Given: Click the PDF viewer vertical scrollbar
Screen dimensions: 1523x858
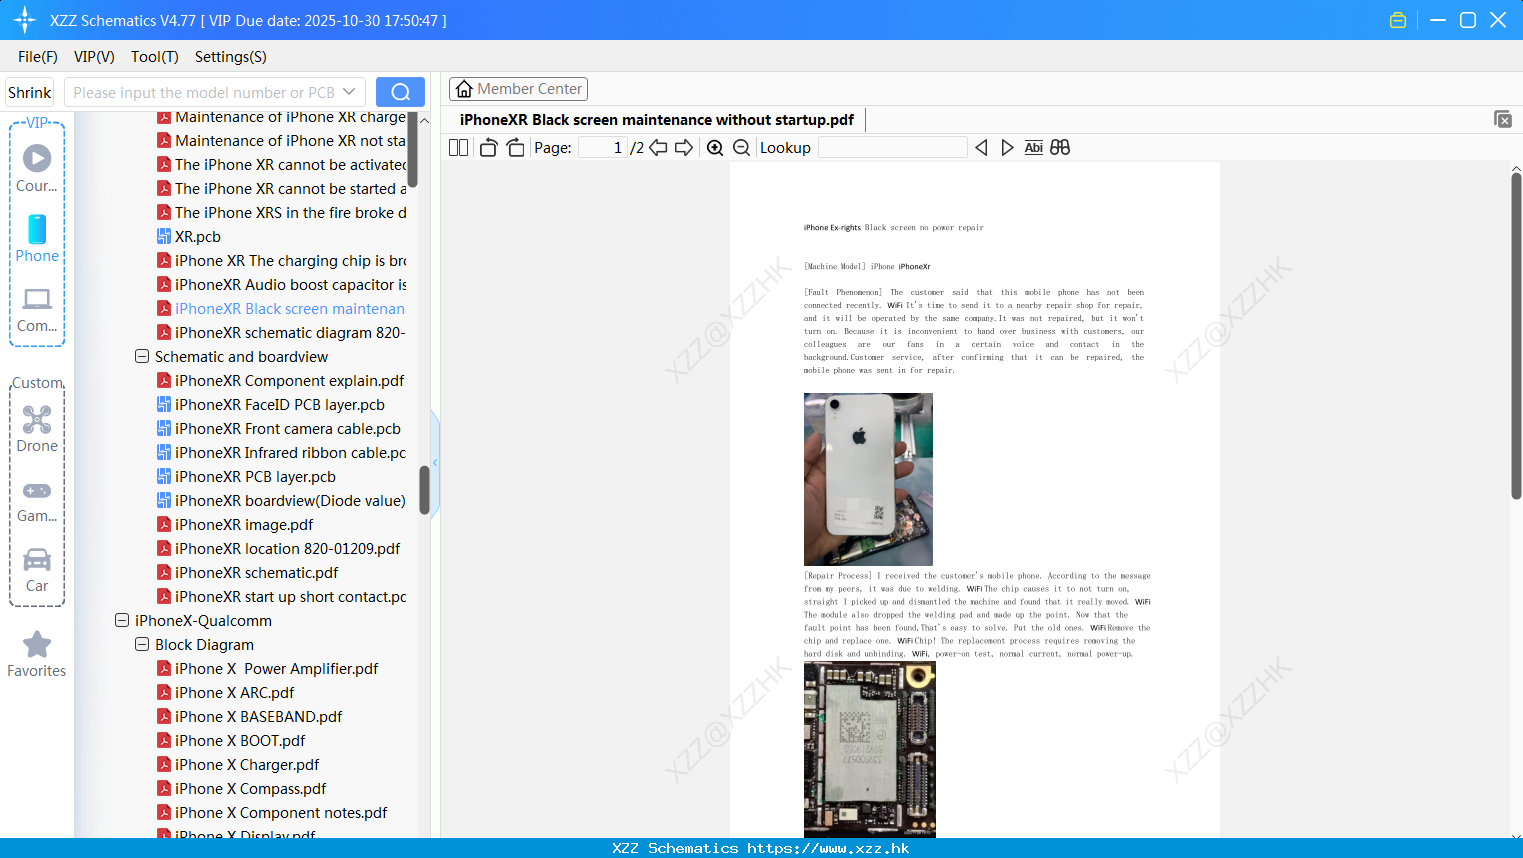Looking at the screenshot, I should 1516,335.
